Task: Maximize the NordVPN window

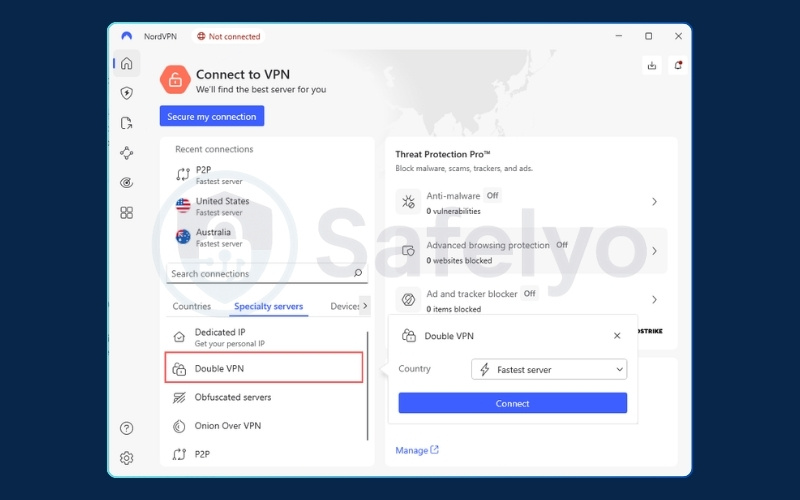Action: 648,36
